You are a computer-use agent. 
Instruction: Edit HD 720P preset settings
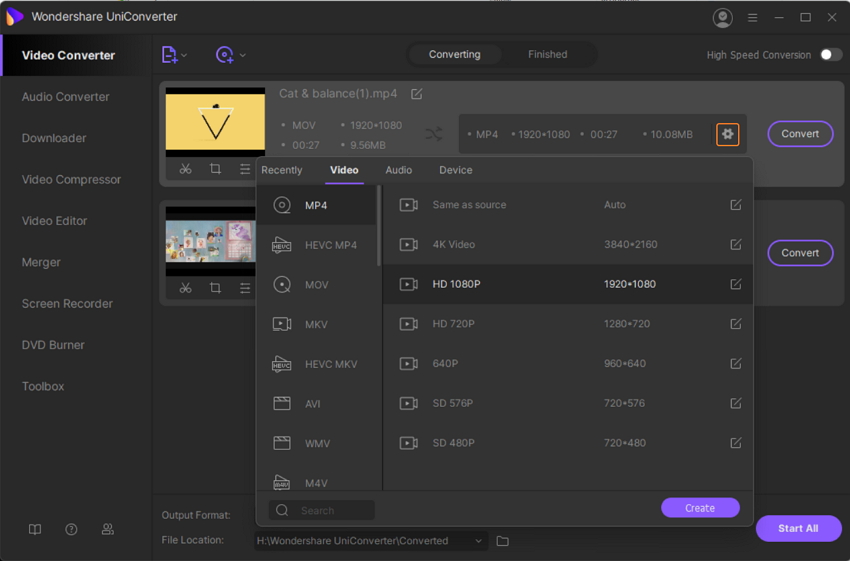pyautogui.click(x=736, y=324)
